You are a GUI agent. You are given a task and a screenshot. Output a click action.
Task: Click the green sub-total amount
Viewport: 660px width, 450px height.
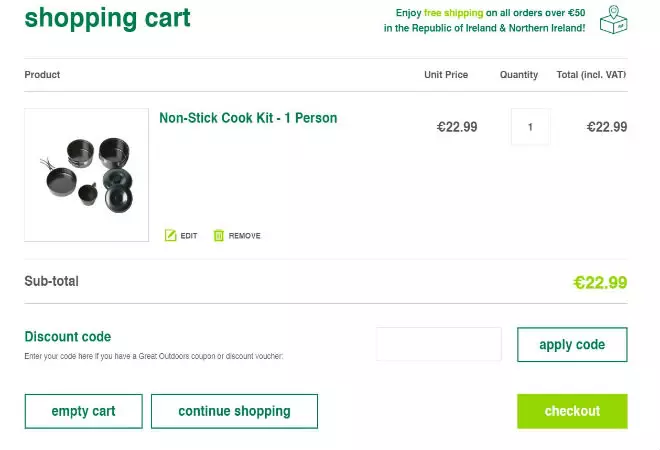[x=600, y=283]
